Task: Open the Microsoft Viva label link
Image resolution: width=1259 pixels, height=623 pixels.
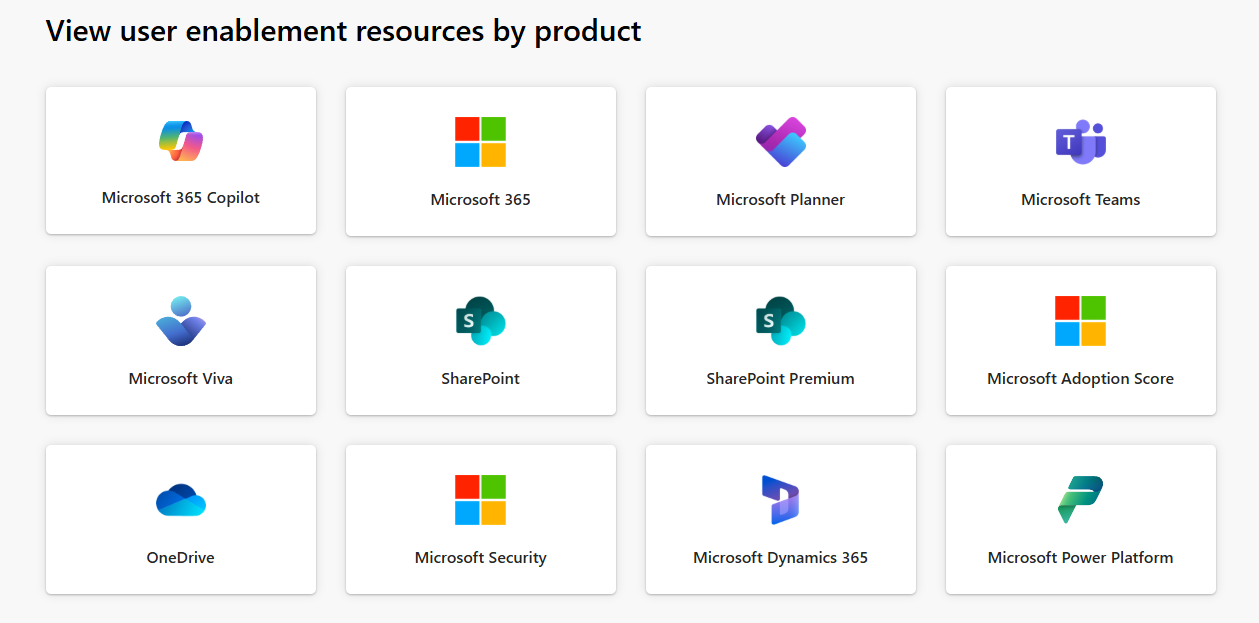Action: [181, 378]
